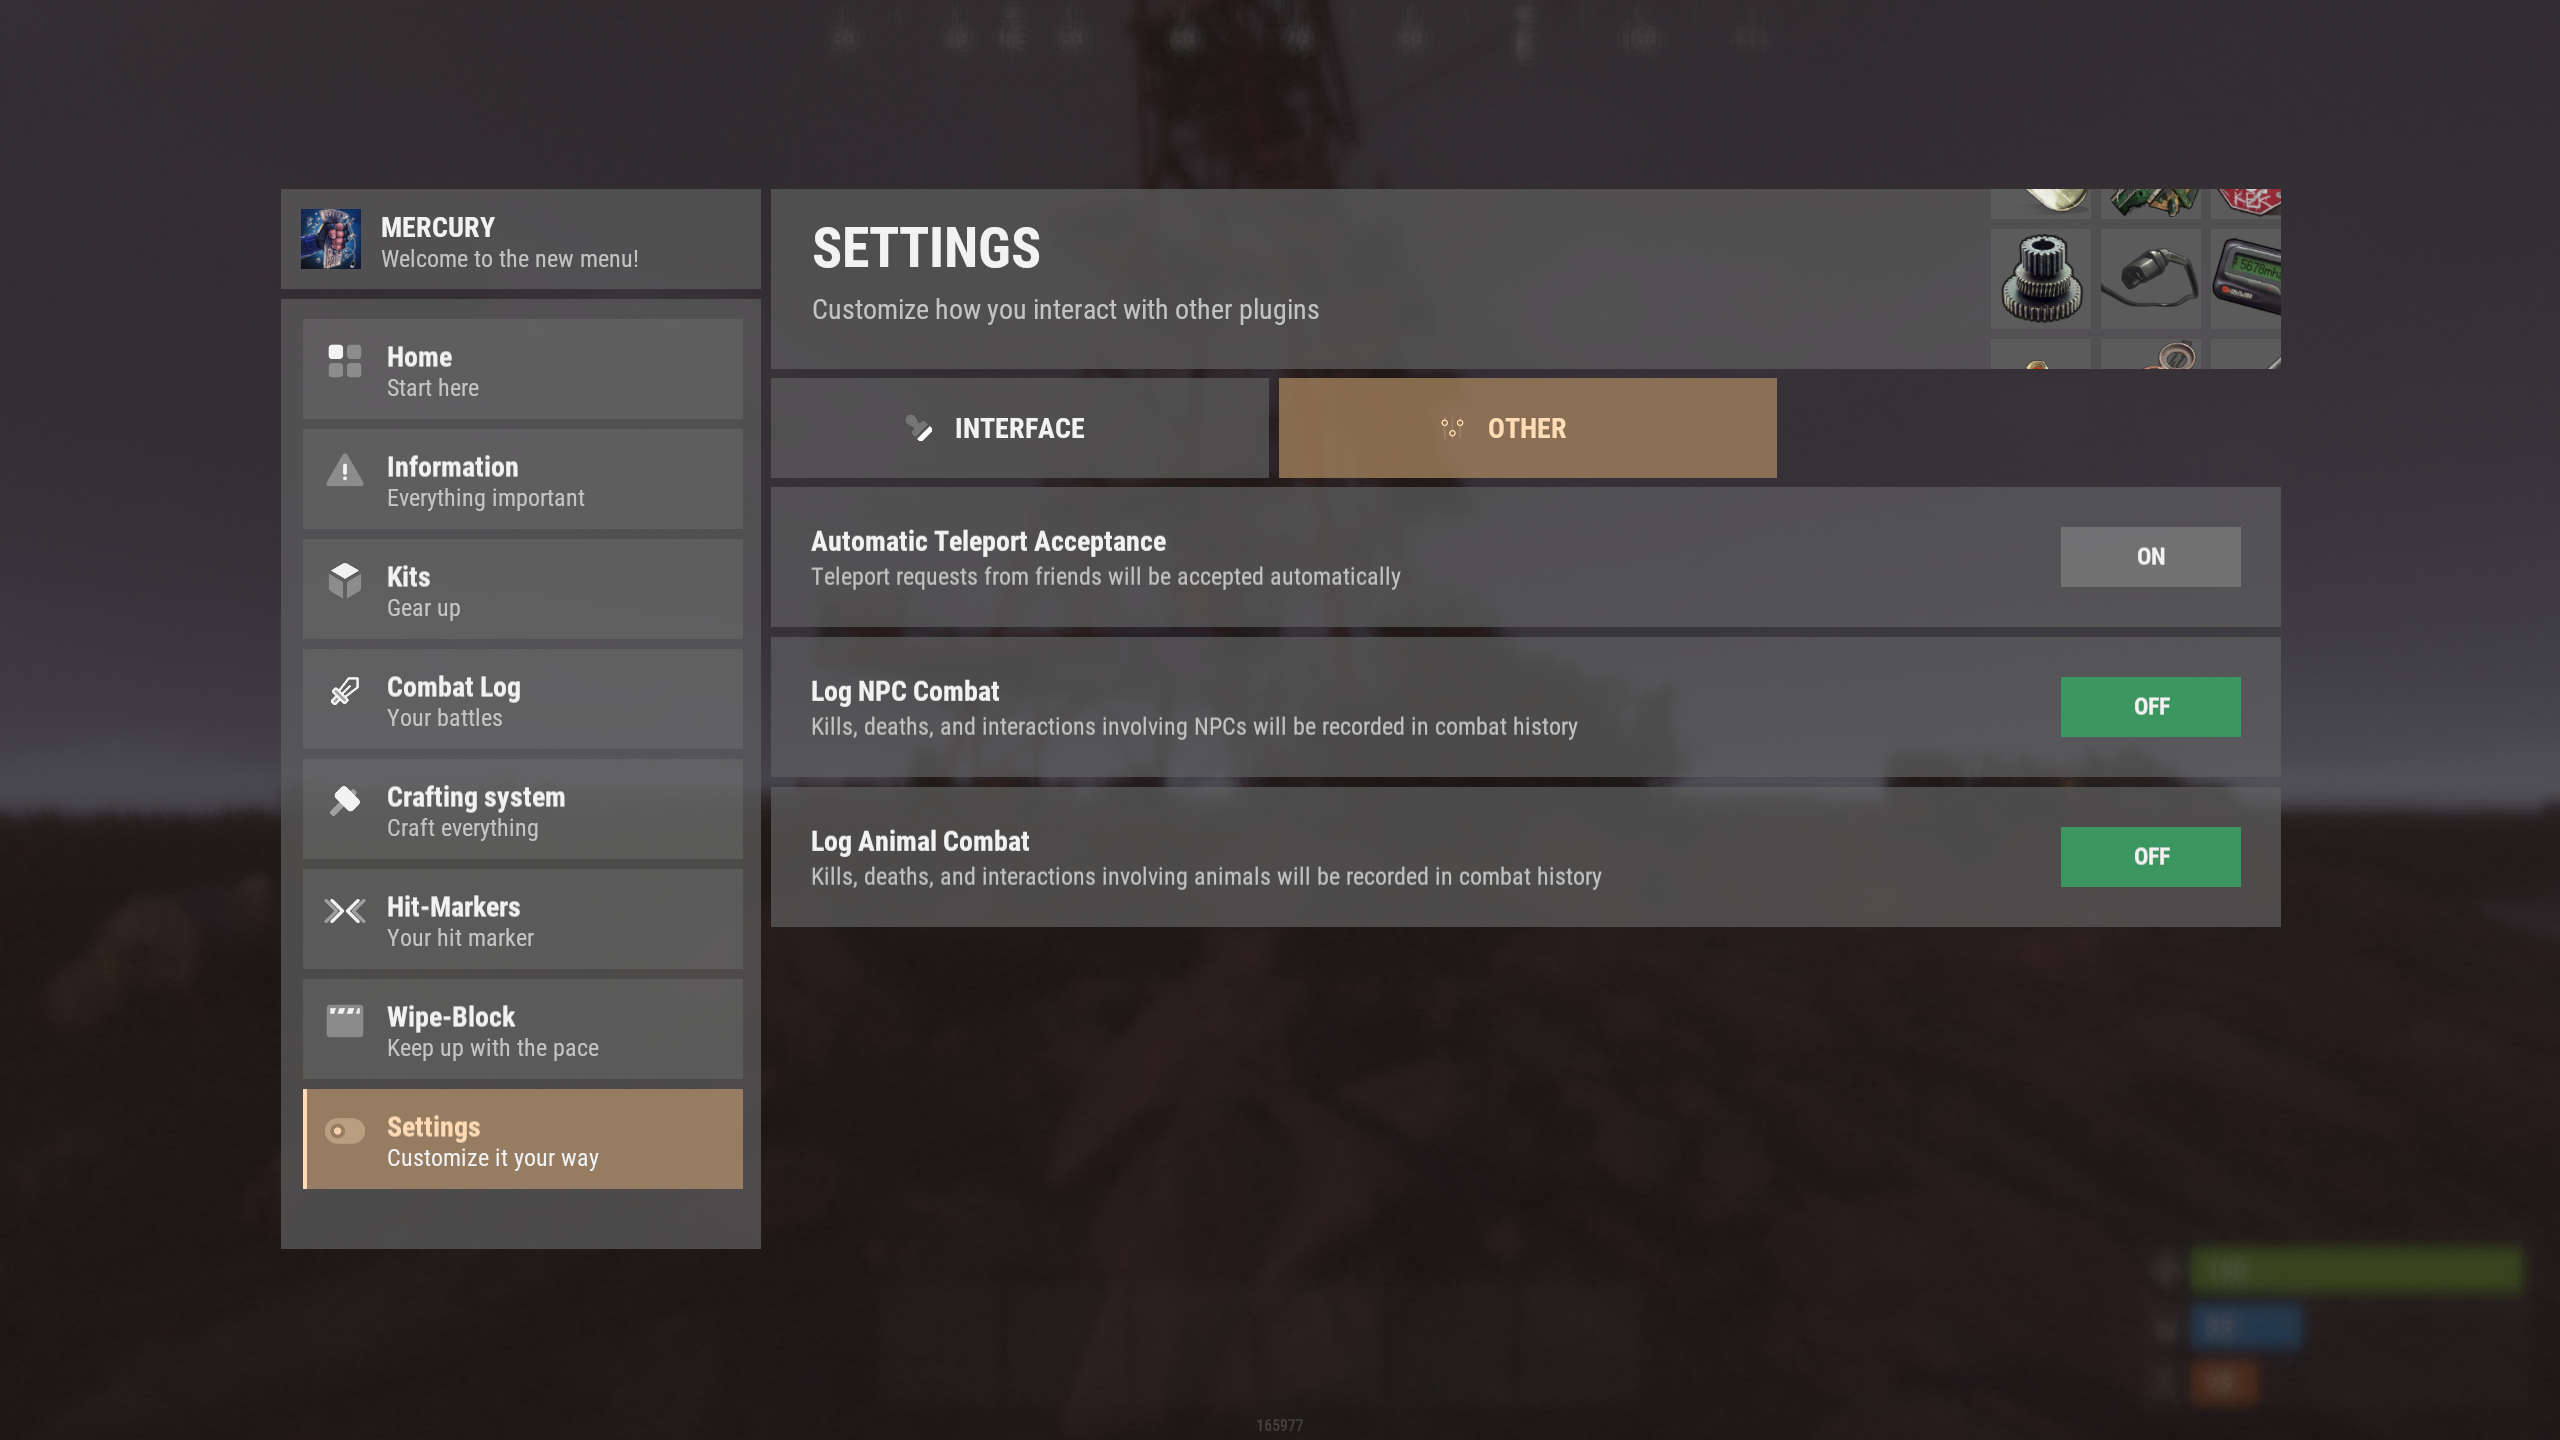Open Information Everything important entry
2560x1440 pixels.
click(x=523, y=479)
